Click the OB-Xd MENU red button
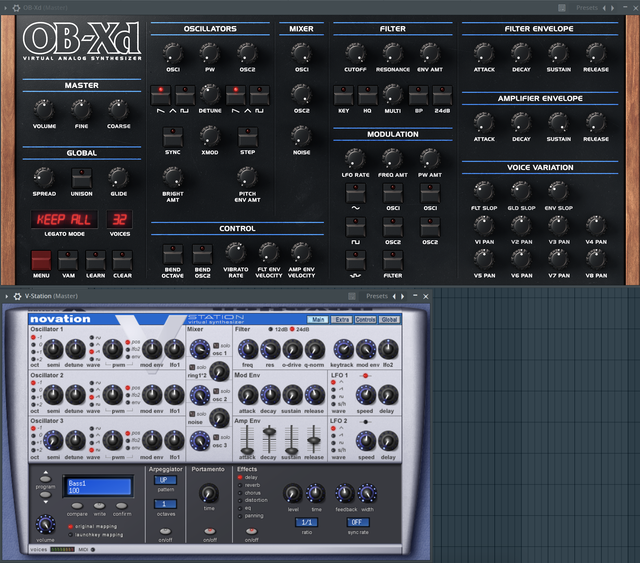640x563 pixels. (x=41, y=260)
